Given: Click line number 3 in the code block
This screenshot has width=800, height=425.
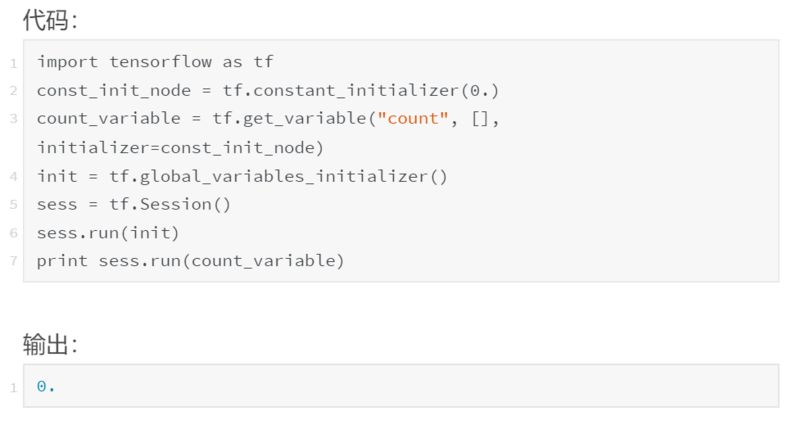Looking at the screenshot, I should coord(14,119).
